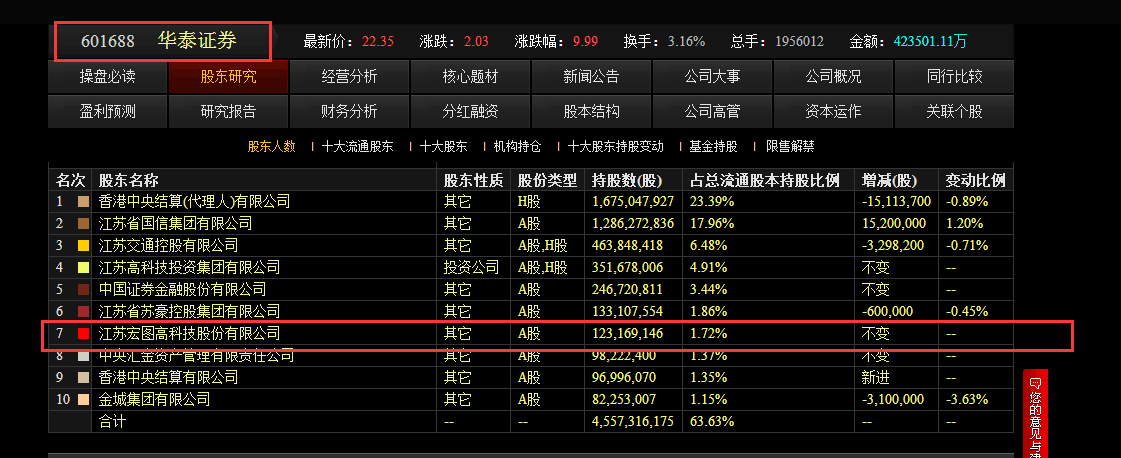Click swatch beside 江苏高科技投资集团有限公司
Screen dimensions: 1121x458
click(83, 268)
